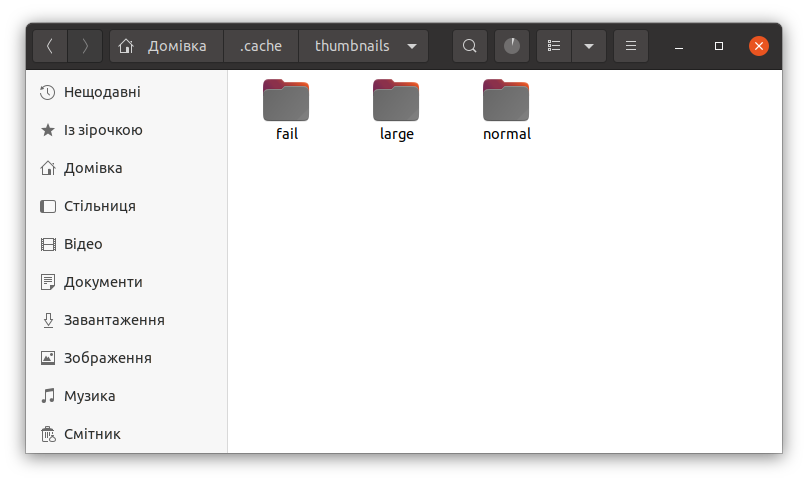This screenshot has height=482, width=808.
Task: Select Із зірочкою starred items
Action: 103,130
